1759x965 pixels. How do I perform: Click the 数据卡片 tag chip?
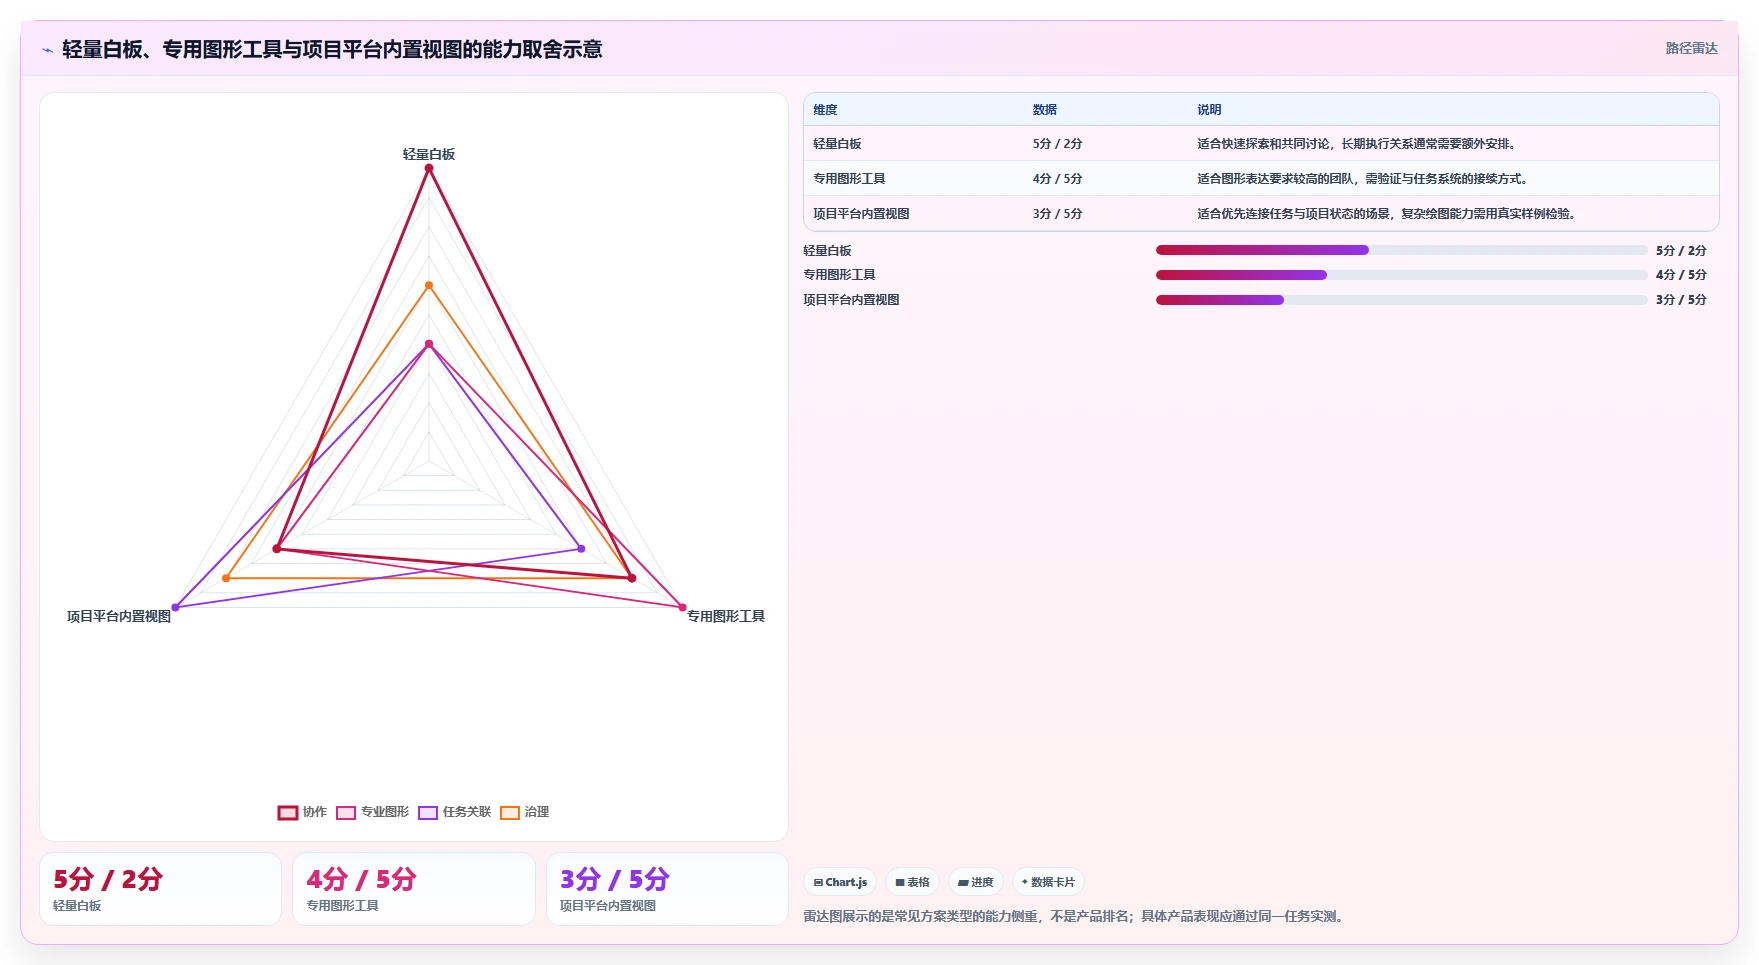tap(1048, 882)
